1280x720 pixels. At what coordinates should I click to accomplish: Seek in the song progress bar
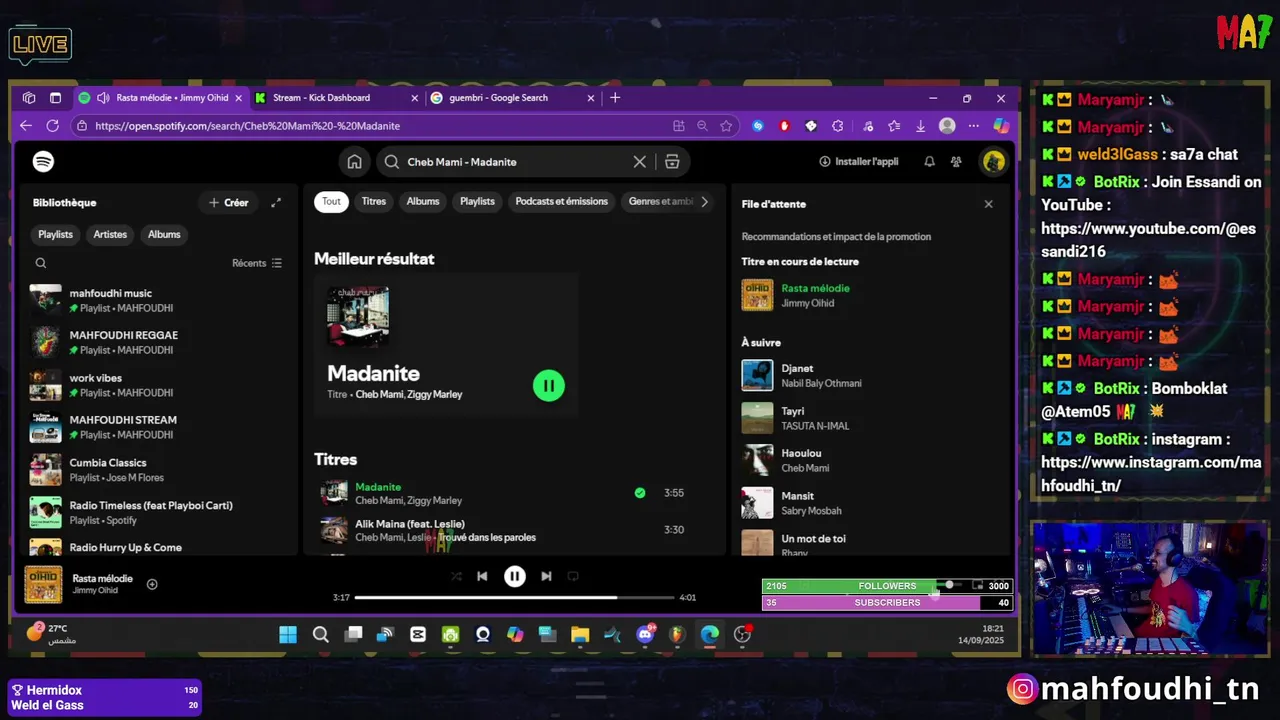pos(514,598)
